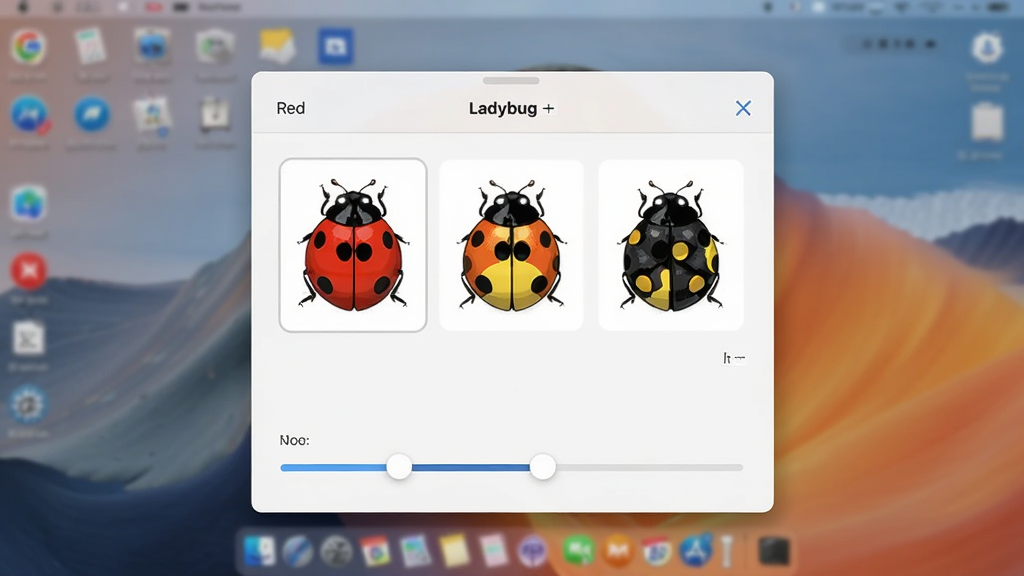Open the white X document icon on desktop
The height and width of the screenshot is (576, 1024).
pos(28,338)
